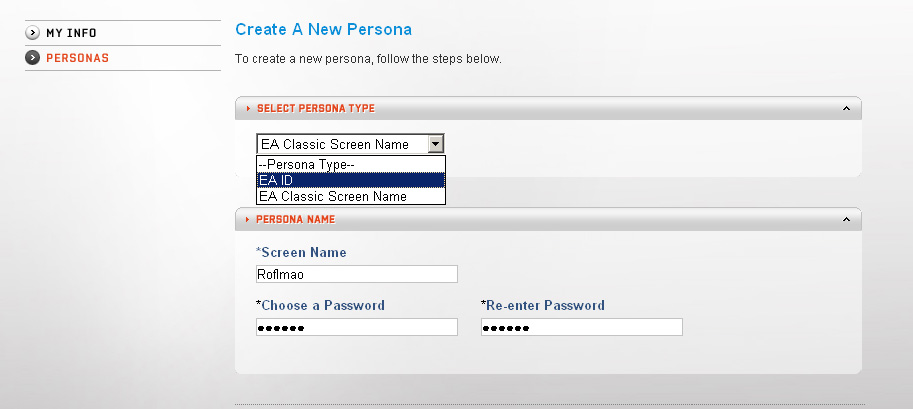
Task: Collapse the Select Persona Type section chevron
Action: tap(846, 108)
